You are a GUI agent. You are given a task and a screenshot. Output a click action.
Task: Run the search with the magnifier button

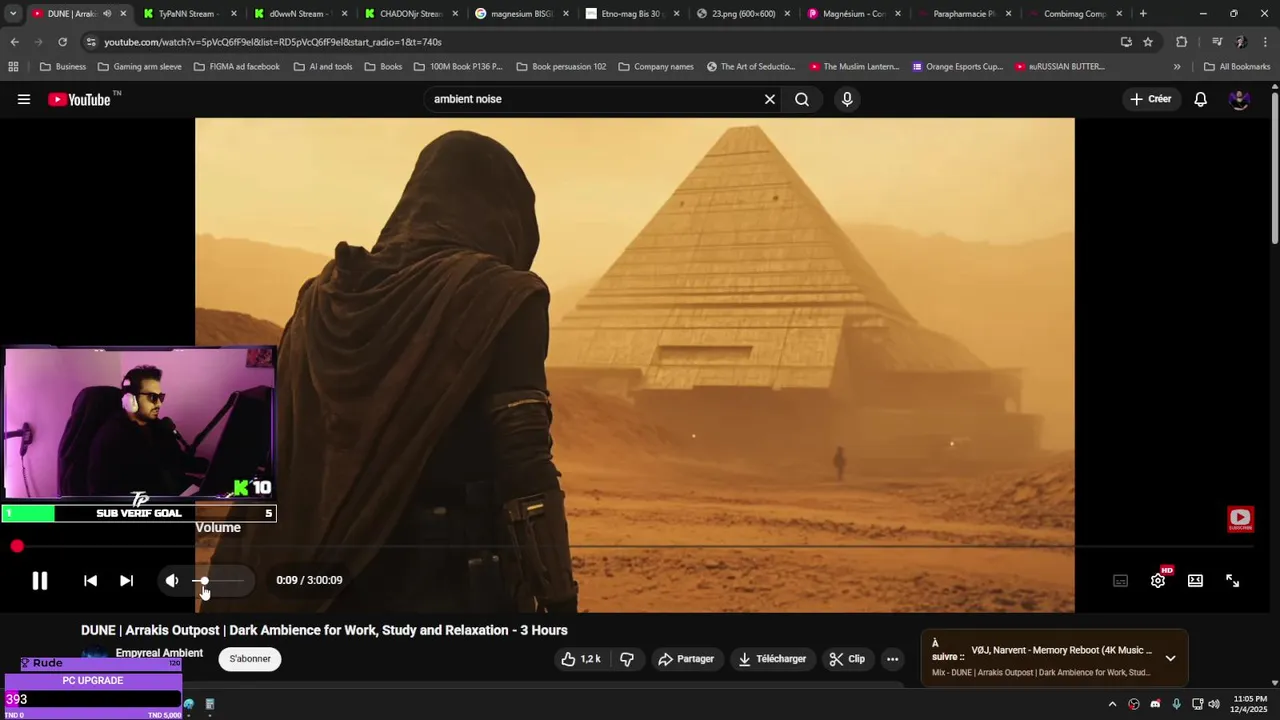[802, 99]
